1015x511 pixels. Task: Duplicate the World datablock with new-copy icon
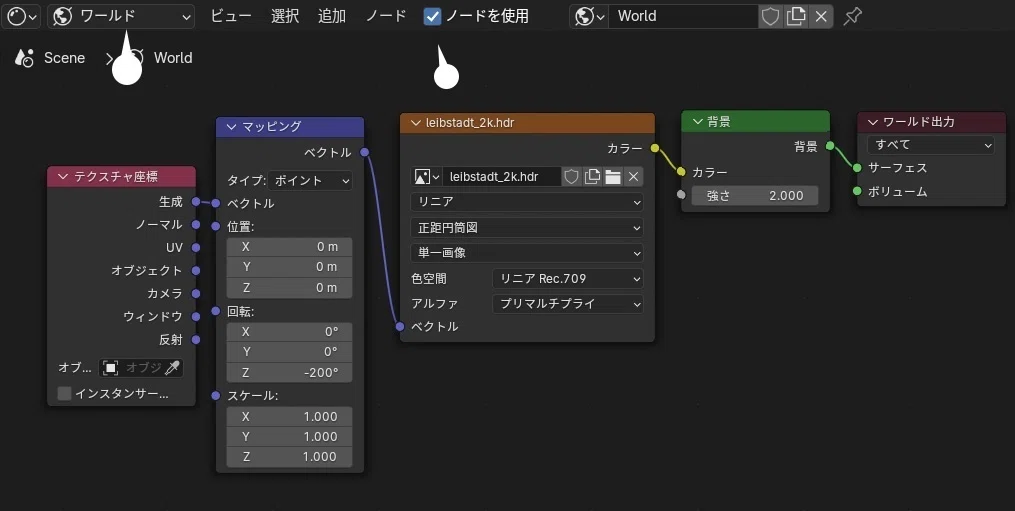[x=796, y=16]
